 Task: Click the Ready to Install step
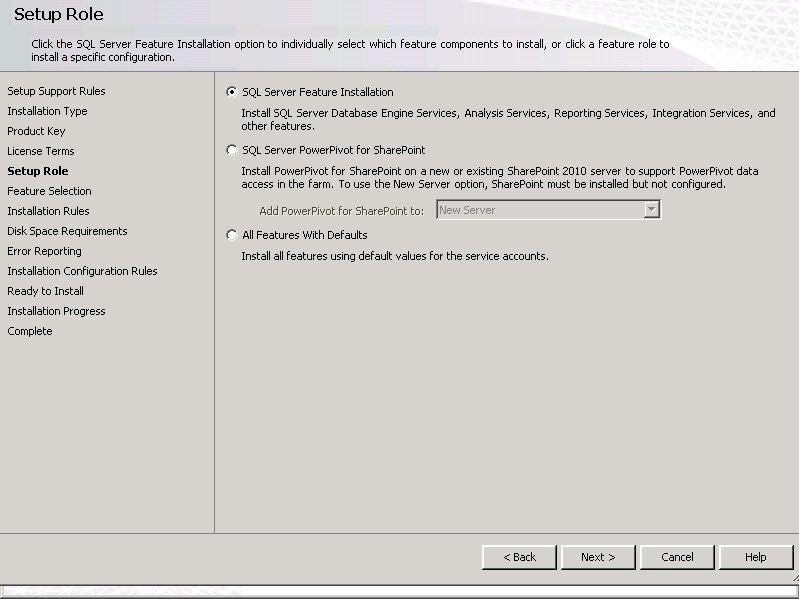point(45,291)
